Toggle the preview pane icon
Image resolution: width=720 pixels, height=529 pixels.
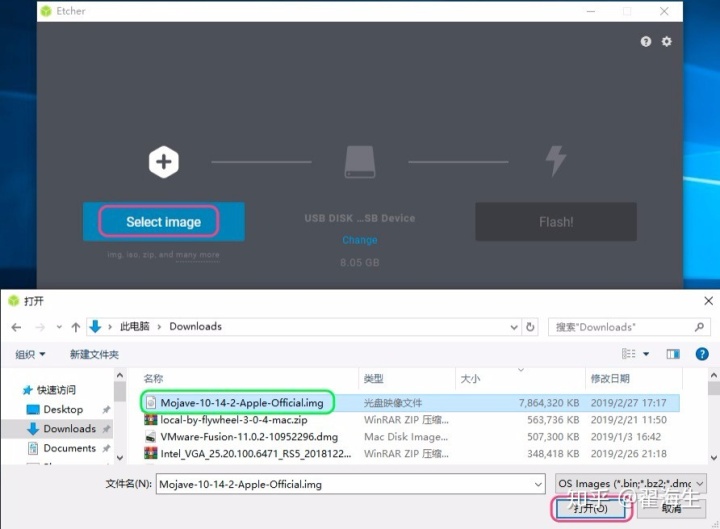click(x=673, y=354)
